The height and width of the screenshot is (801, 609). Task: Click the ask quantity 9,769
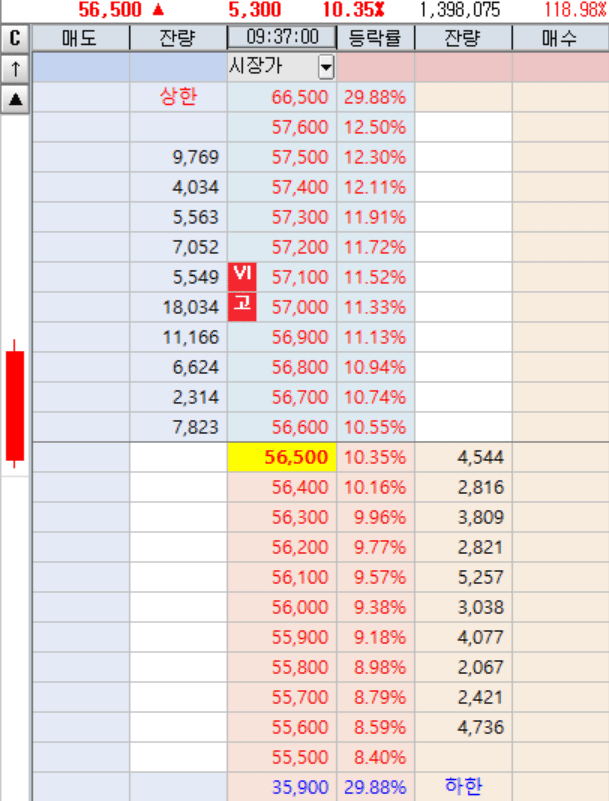[x=178, y=157]
